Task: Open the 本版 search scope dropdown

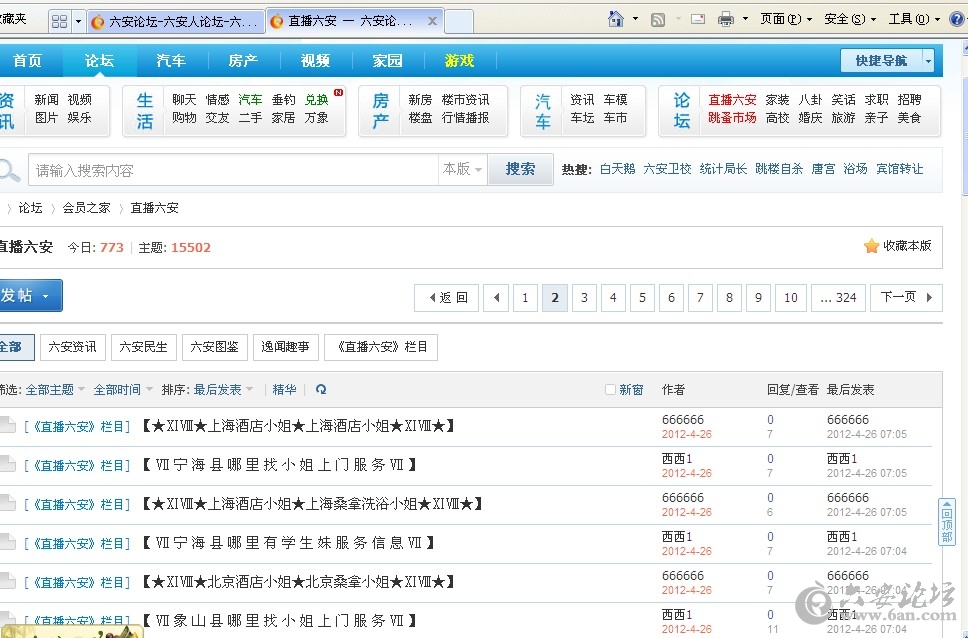Action: (462, 170)
